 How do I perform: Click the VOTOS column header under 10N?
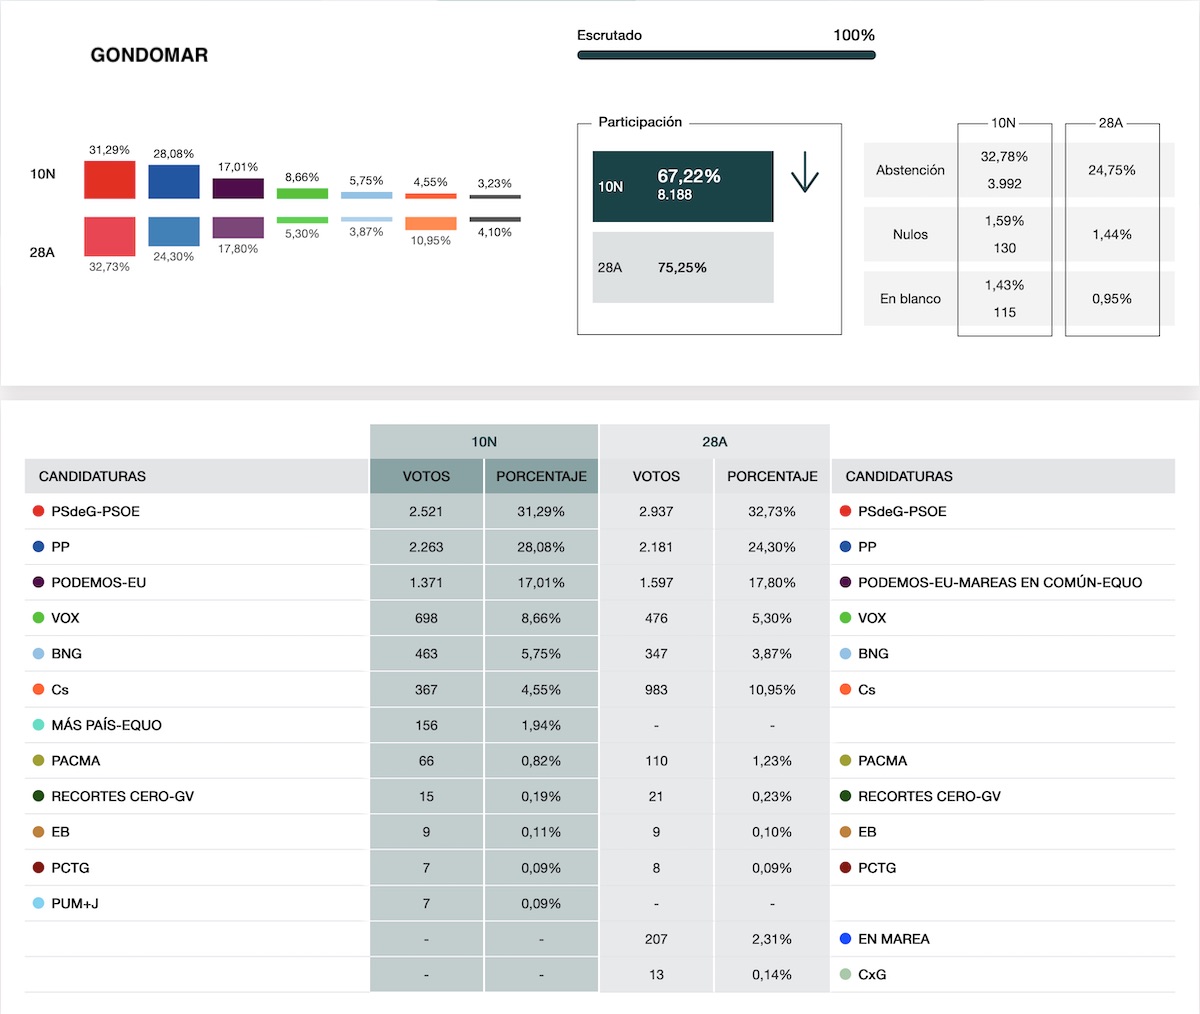[x=426, y=476]
